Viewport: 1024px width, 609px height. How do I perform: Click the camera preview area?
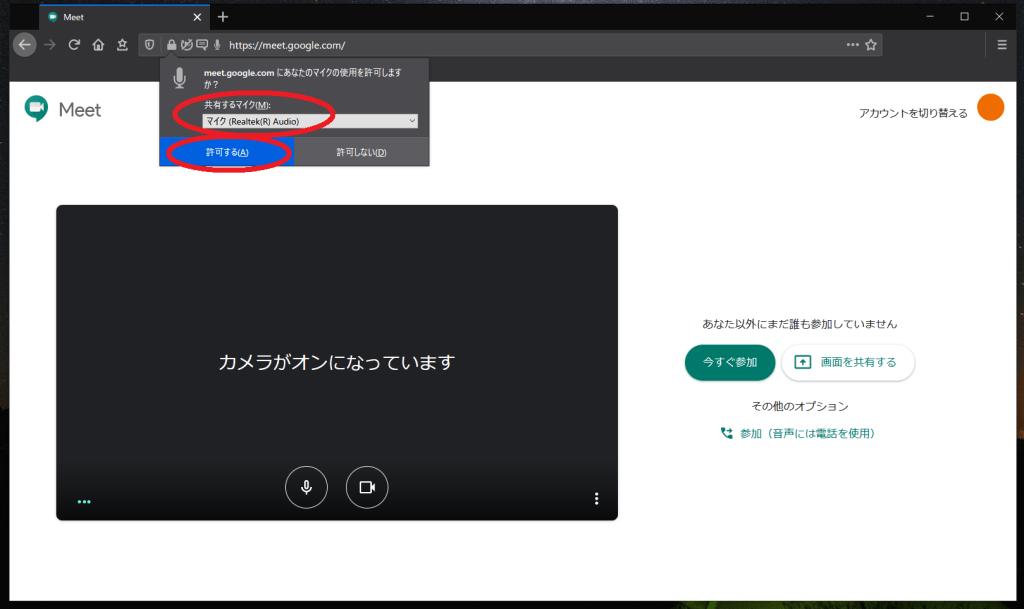coord(337,362)
